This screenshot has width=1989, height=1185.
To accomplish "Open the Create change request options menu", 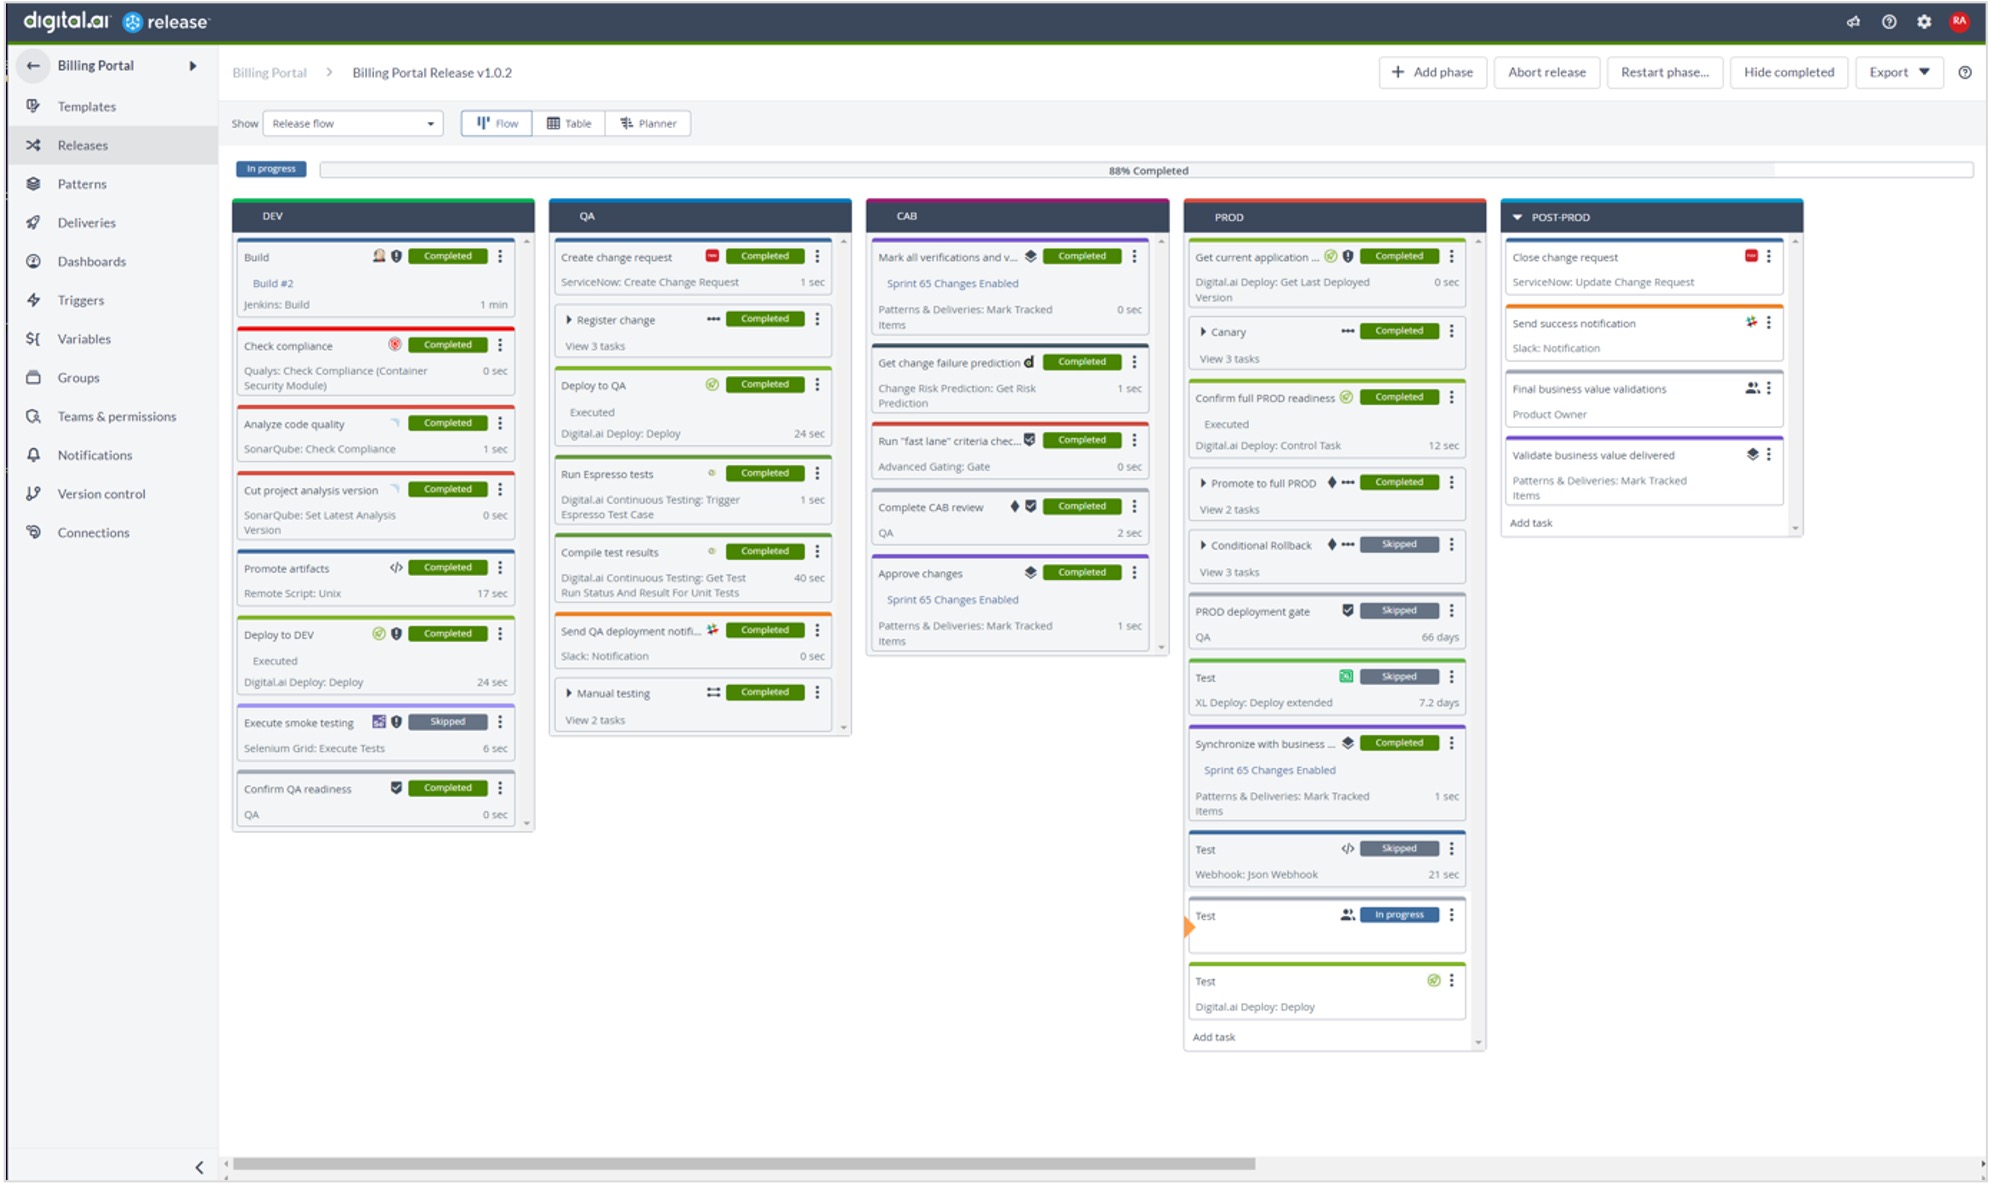I will (x=817, y=256).
